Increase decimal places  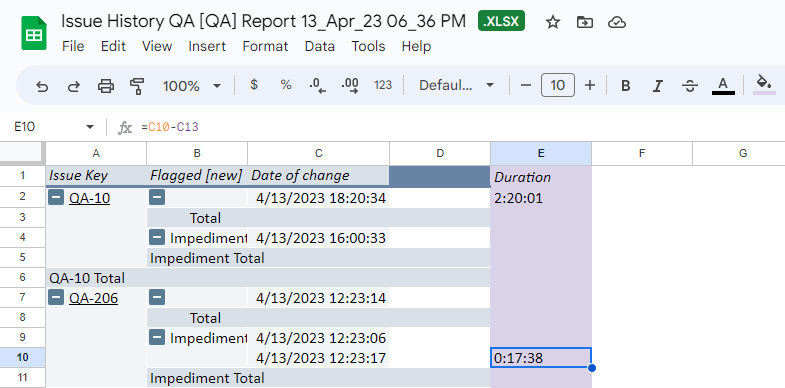tap(350, 86)
